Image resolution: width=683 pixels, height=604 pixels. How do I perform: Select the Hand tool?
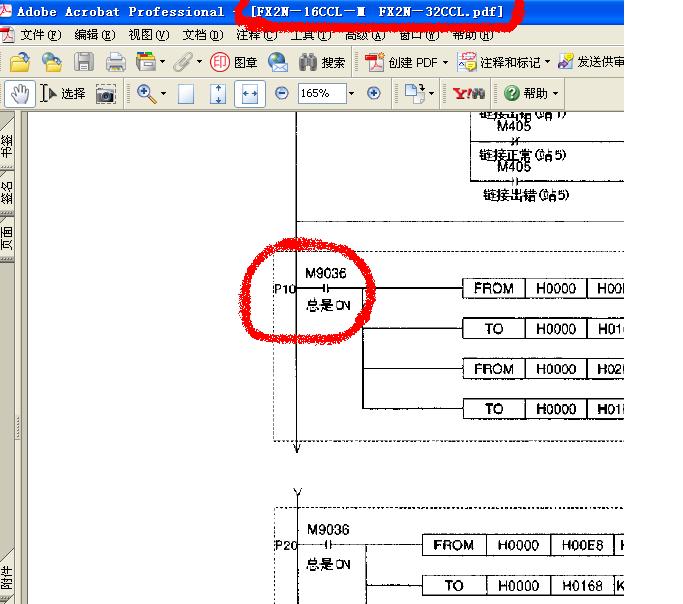click(19, 93)
